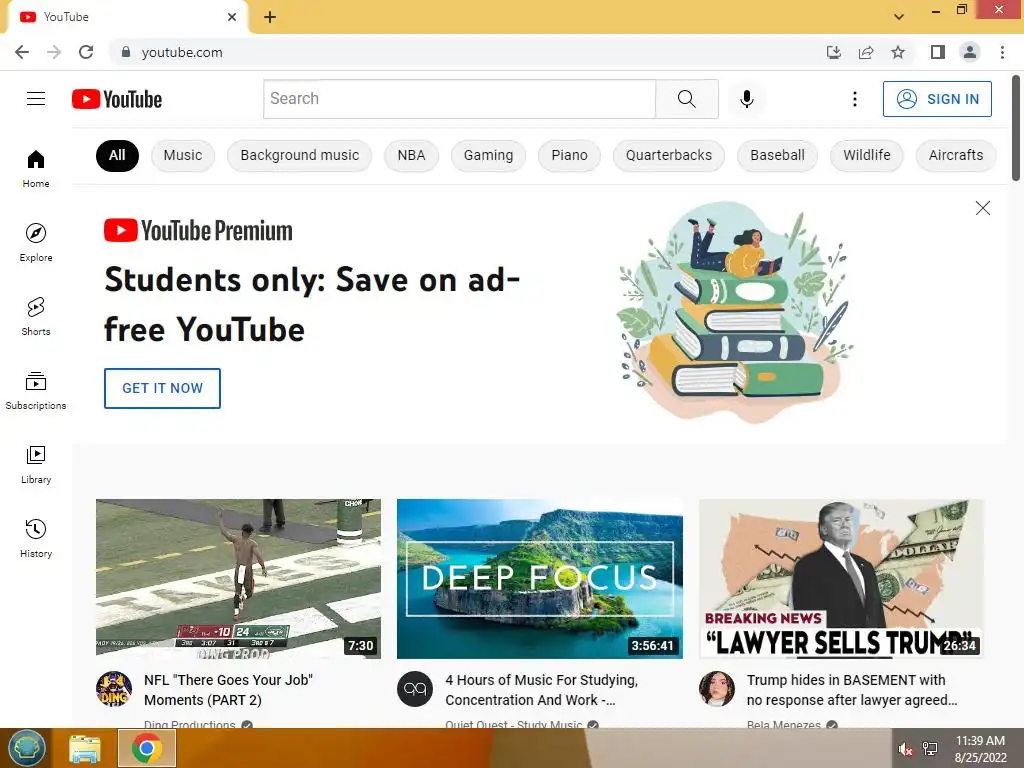Open Ding Productions channel avatar

(114, 689)
